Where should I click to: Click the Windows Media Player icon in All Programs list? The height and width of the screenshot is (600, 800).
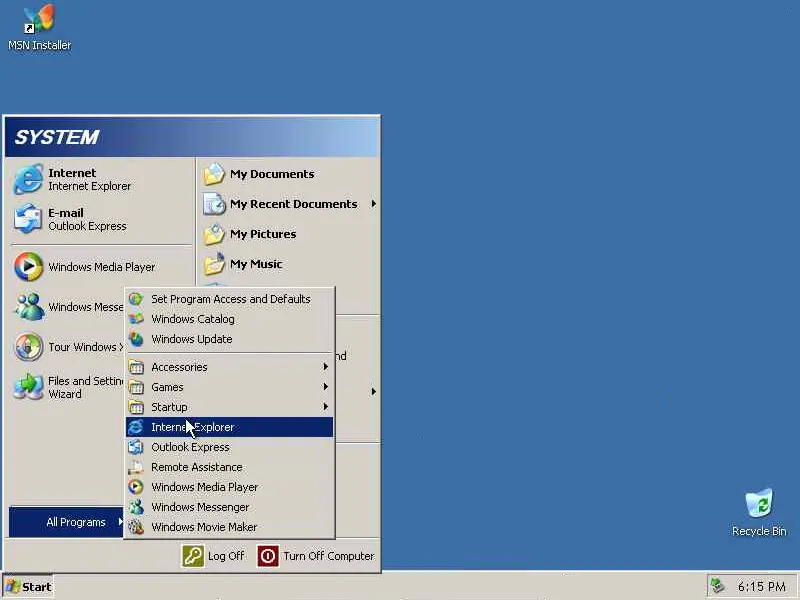(136, 487)
